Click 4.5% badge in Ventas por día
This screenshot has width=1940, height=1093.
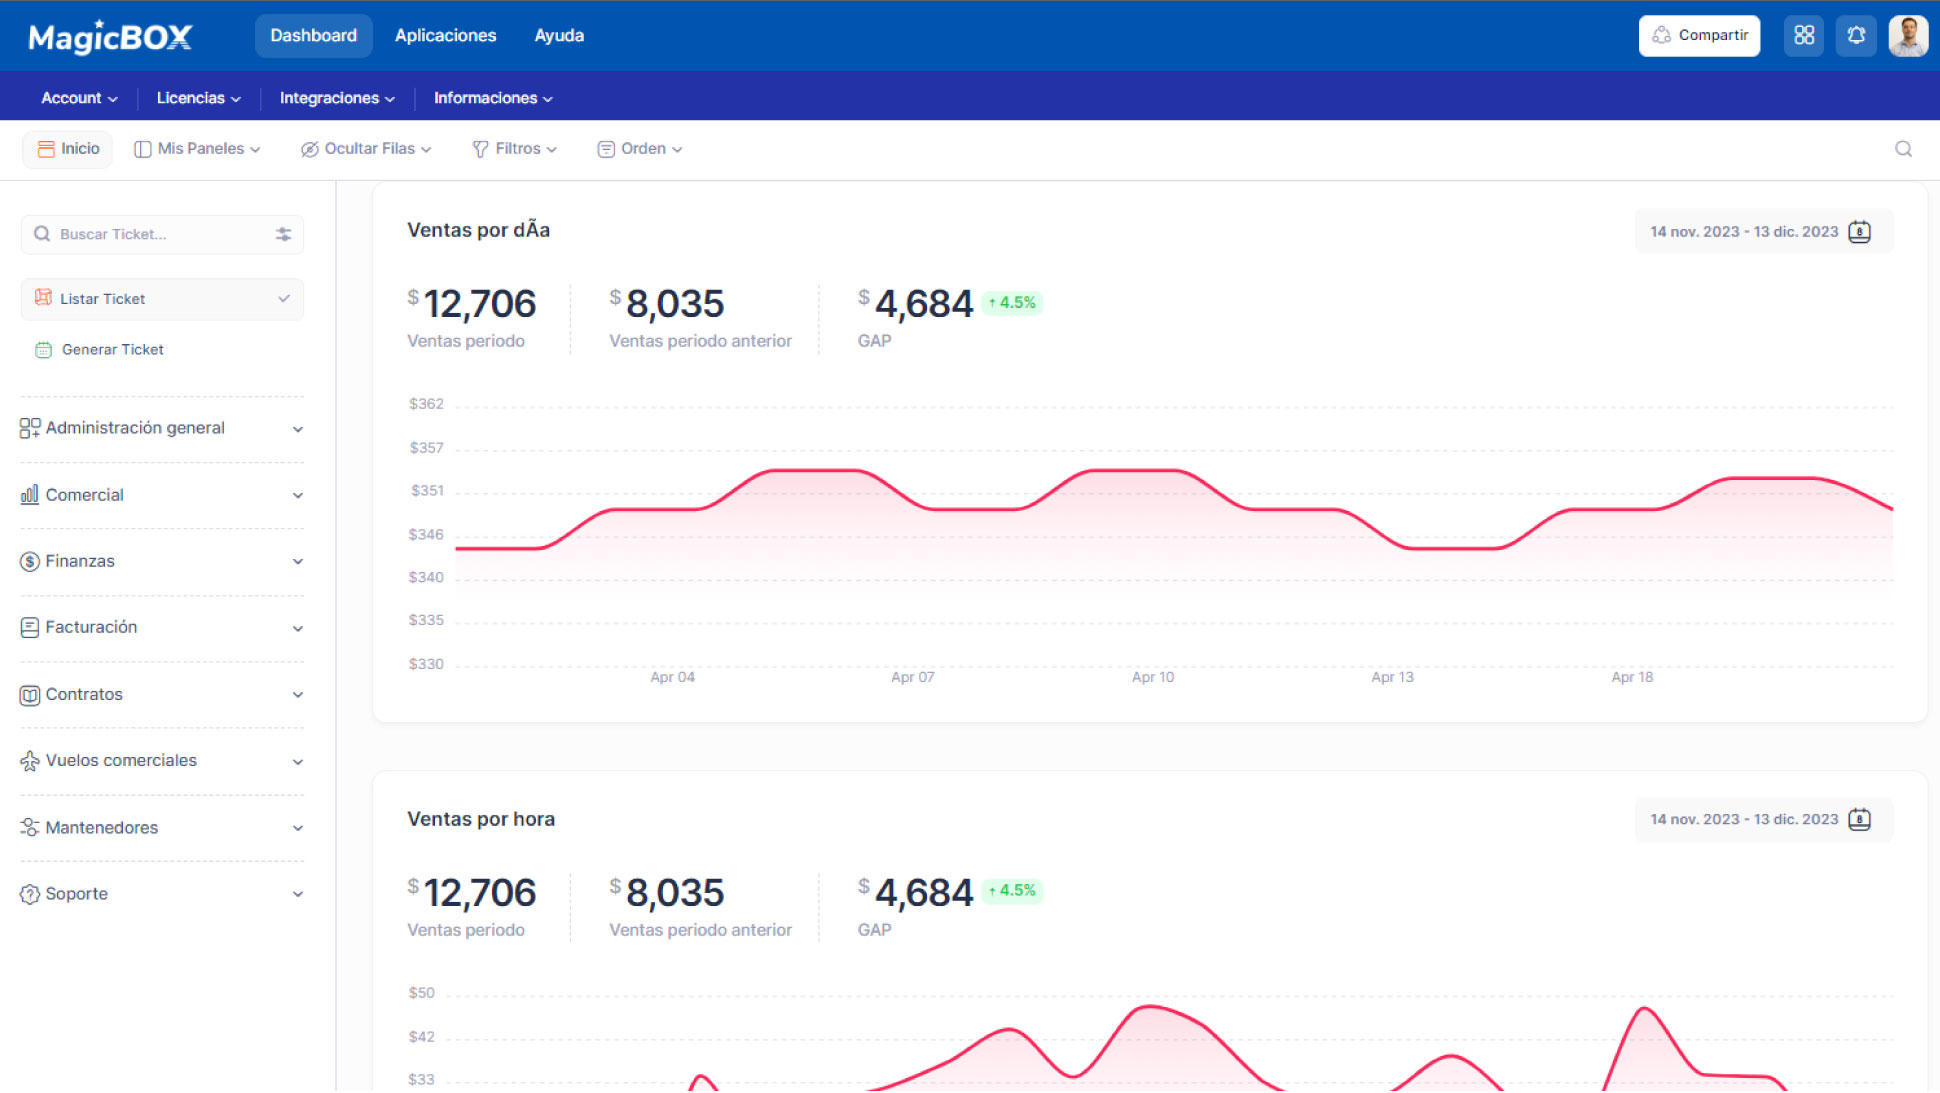click(1012, 303)
